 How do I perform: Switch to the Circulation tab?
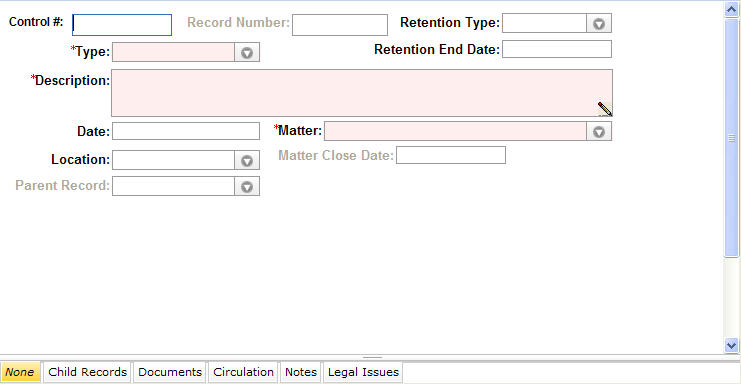coord(243,372)
